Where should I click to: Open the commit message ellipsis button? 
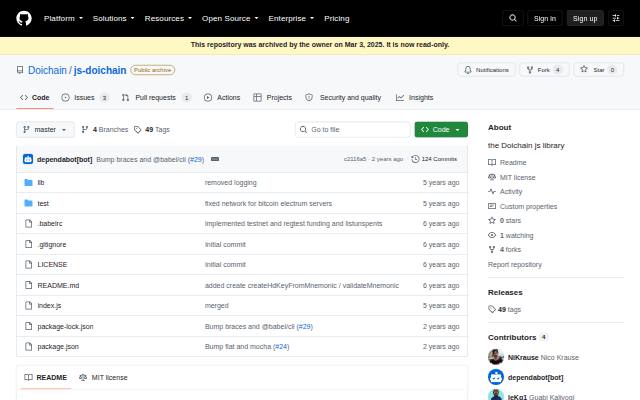[x=215, y=159]
